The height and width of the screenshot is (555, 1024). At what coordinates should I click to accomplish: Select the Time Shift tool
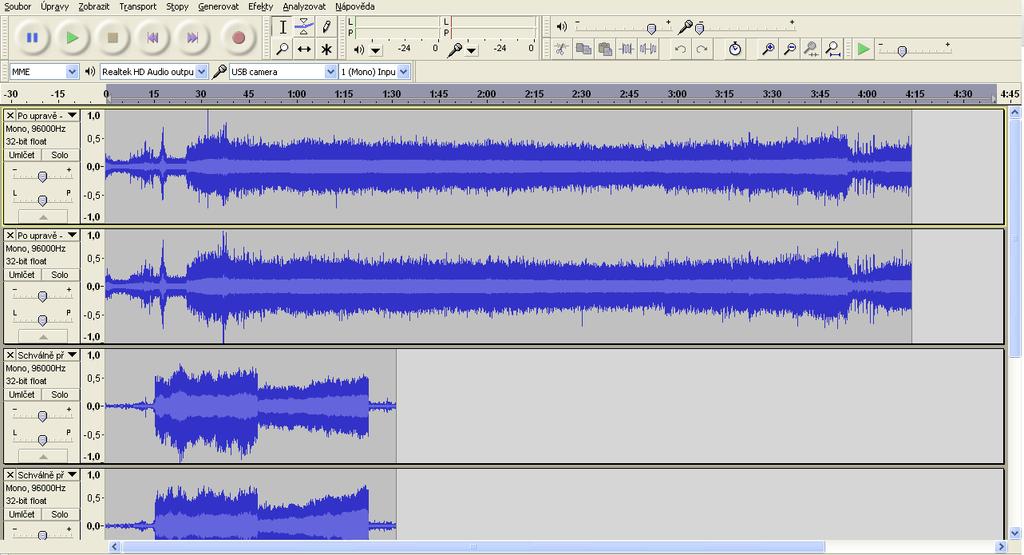pyautogui.click(x=304, y=49)
